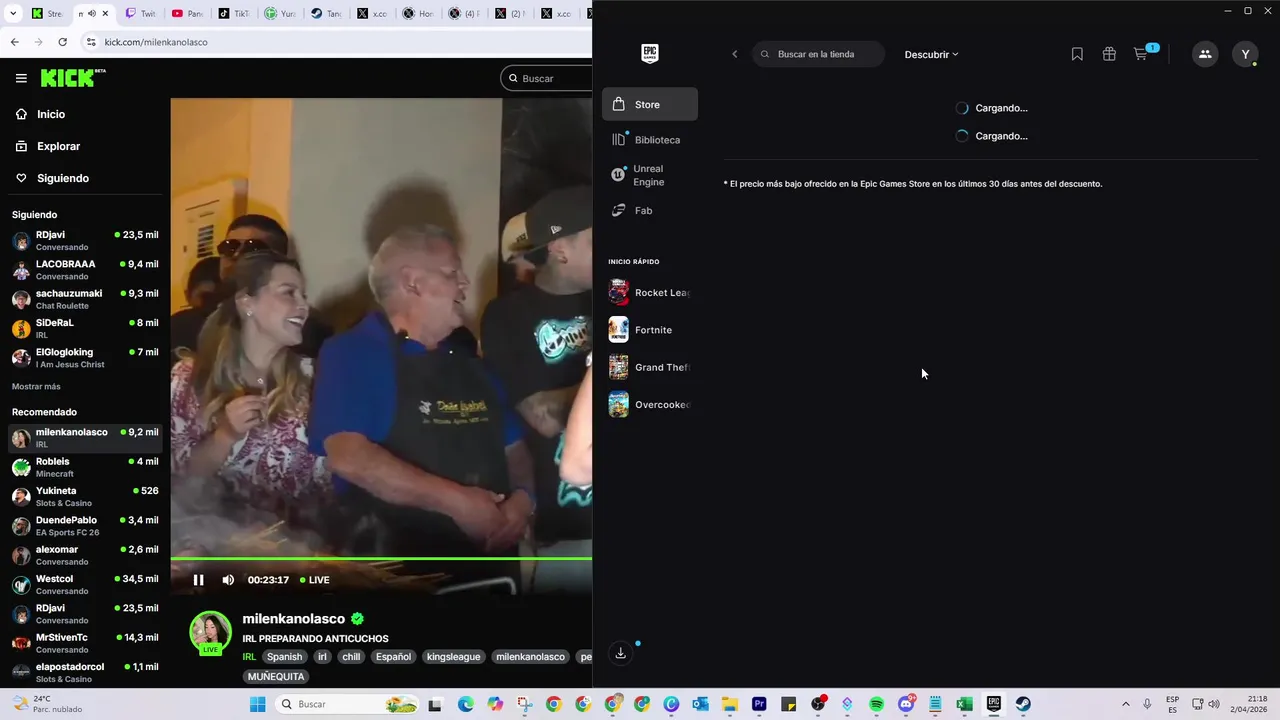This screenshot has height=720, width=1280.
Task: Click Epic store search field
Action: click(819, 54)
